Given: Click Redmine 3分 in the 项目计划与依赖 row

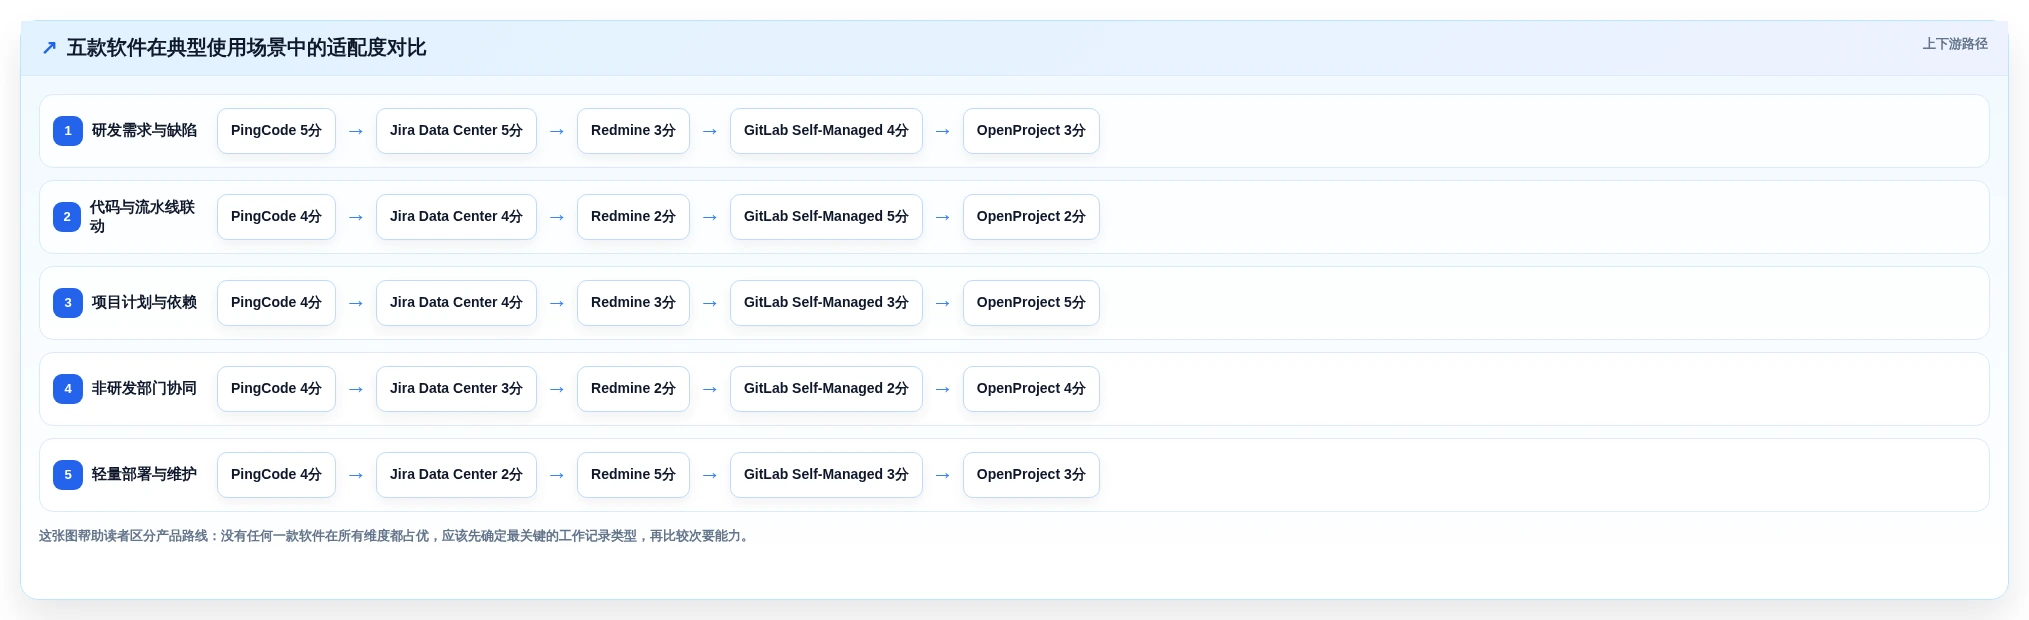Looking at the screenshot, I should [633, 303].
